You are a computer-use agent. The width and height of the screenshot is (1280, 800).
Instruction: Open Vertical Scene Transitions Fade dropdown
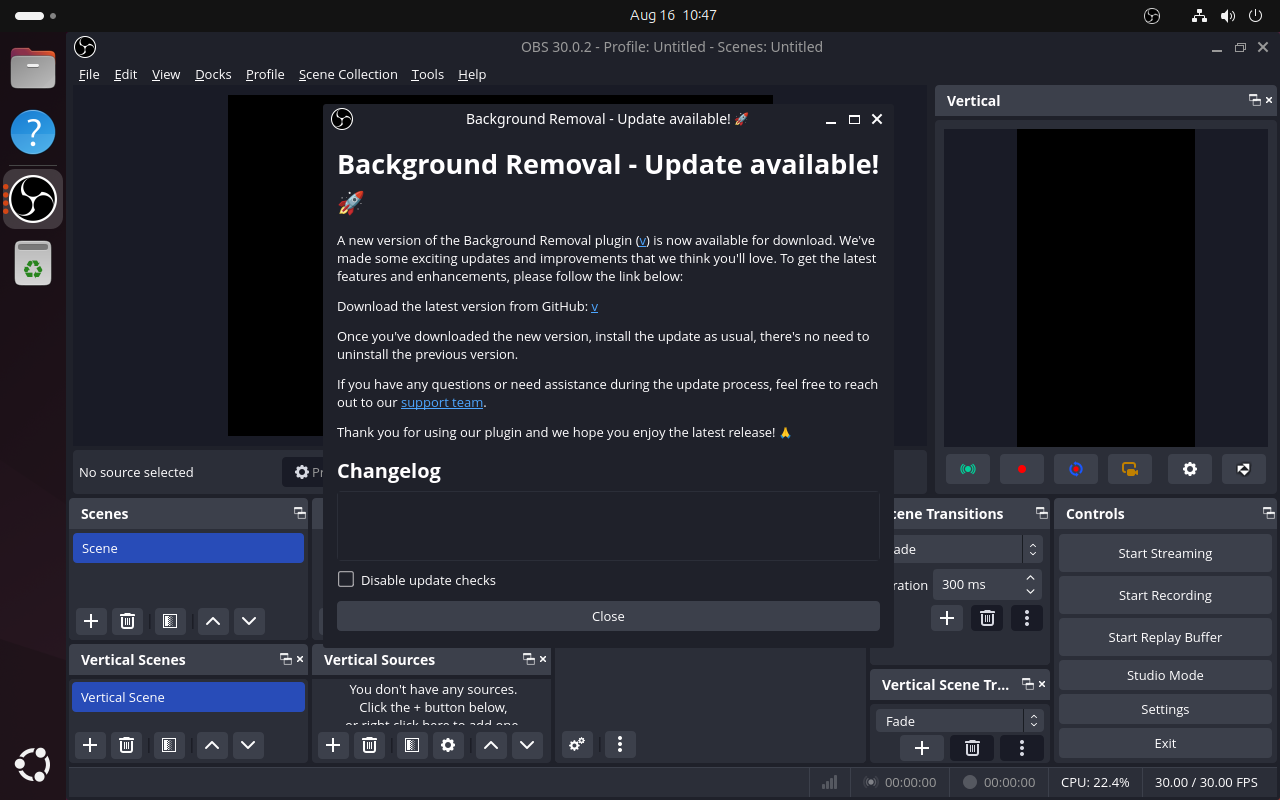(960, 721)
